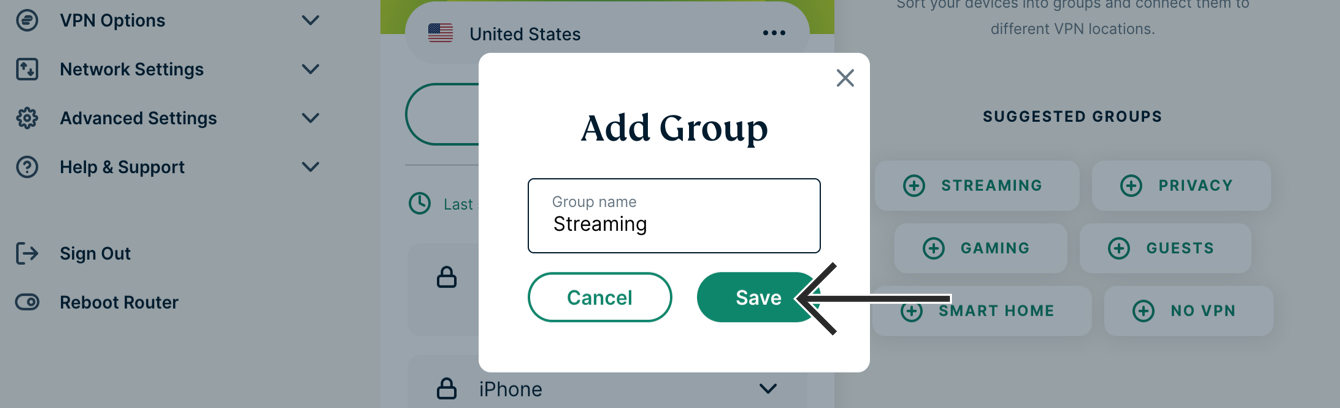Open the Help & Support menu item
This screenshot has width=1340, height=408.
[122, 167]
